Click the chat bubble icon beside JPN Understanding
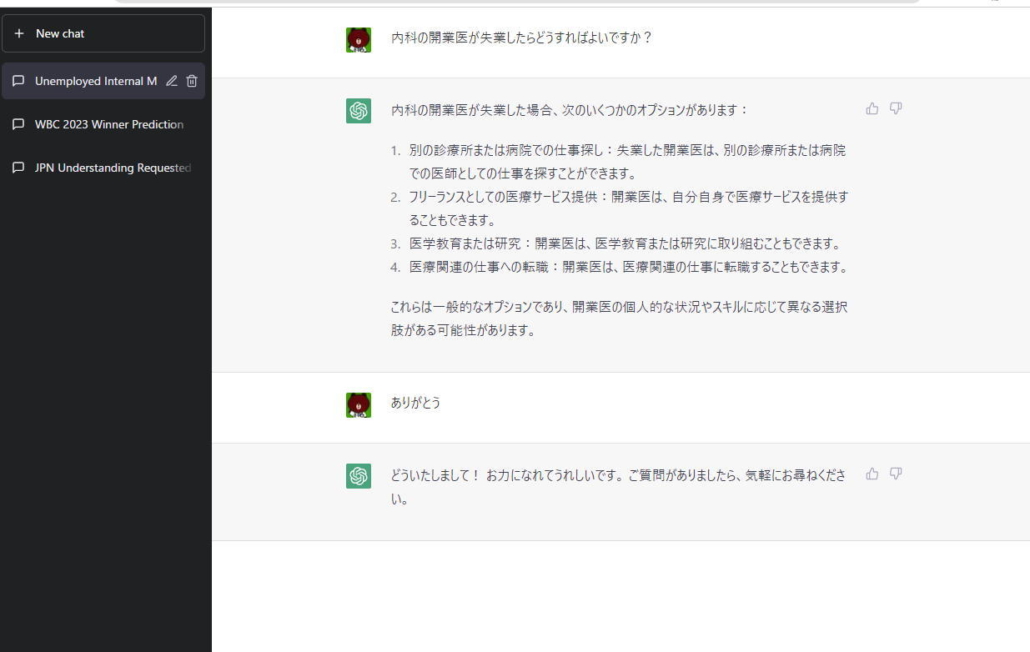 point(19,167)
